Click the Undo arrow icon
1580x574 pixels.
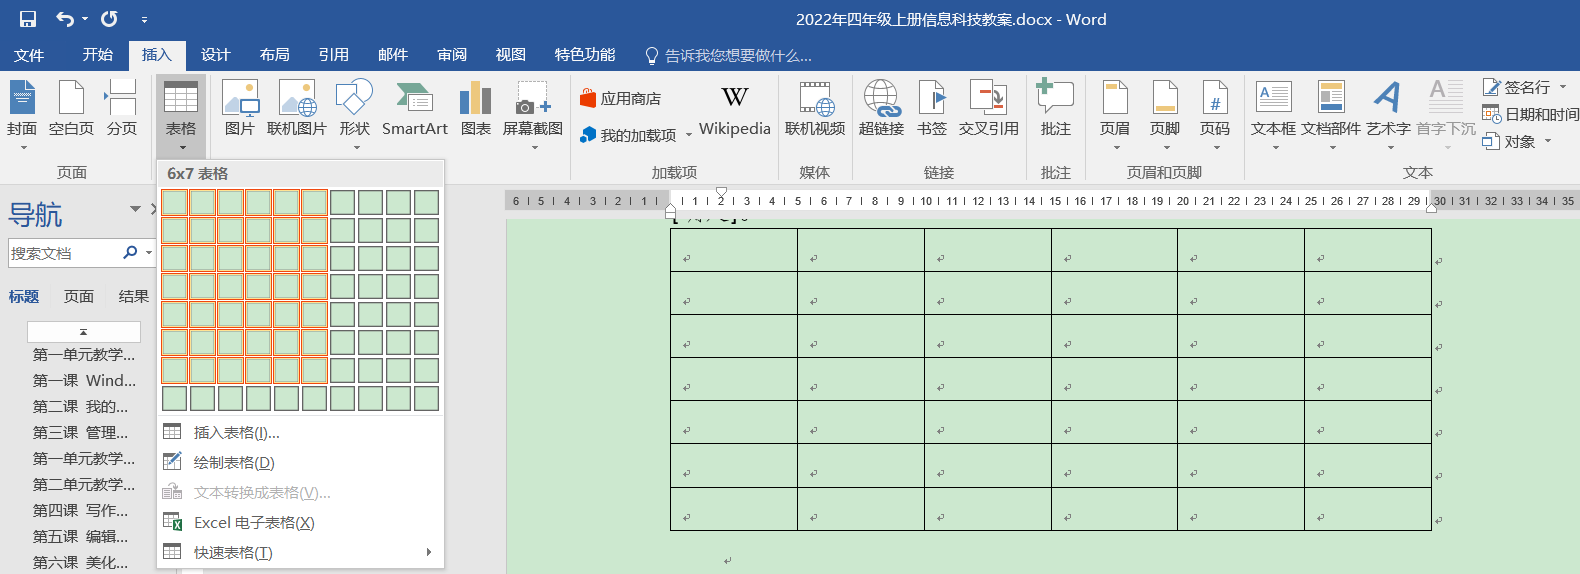pyautogui.click(x=65, y=19)
